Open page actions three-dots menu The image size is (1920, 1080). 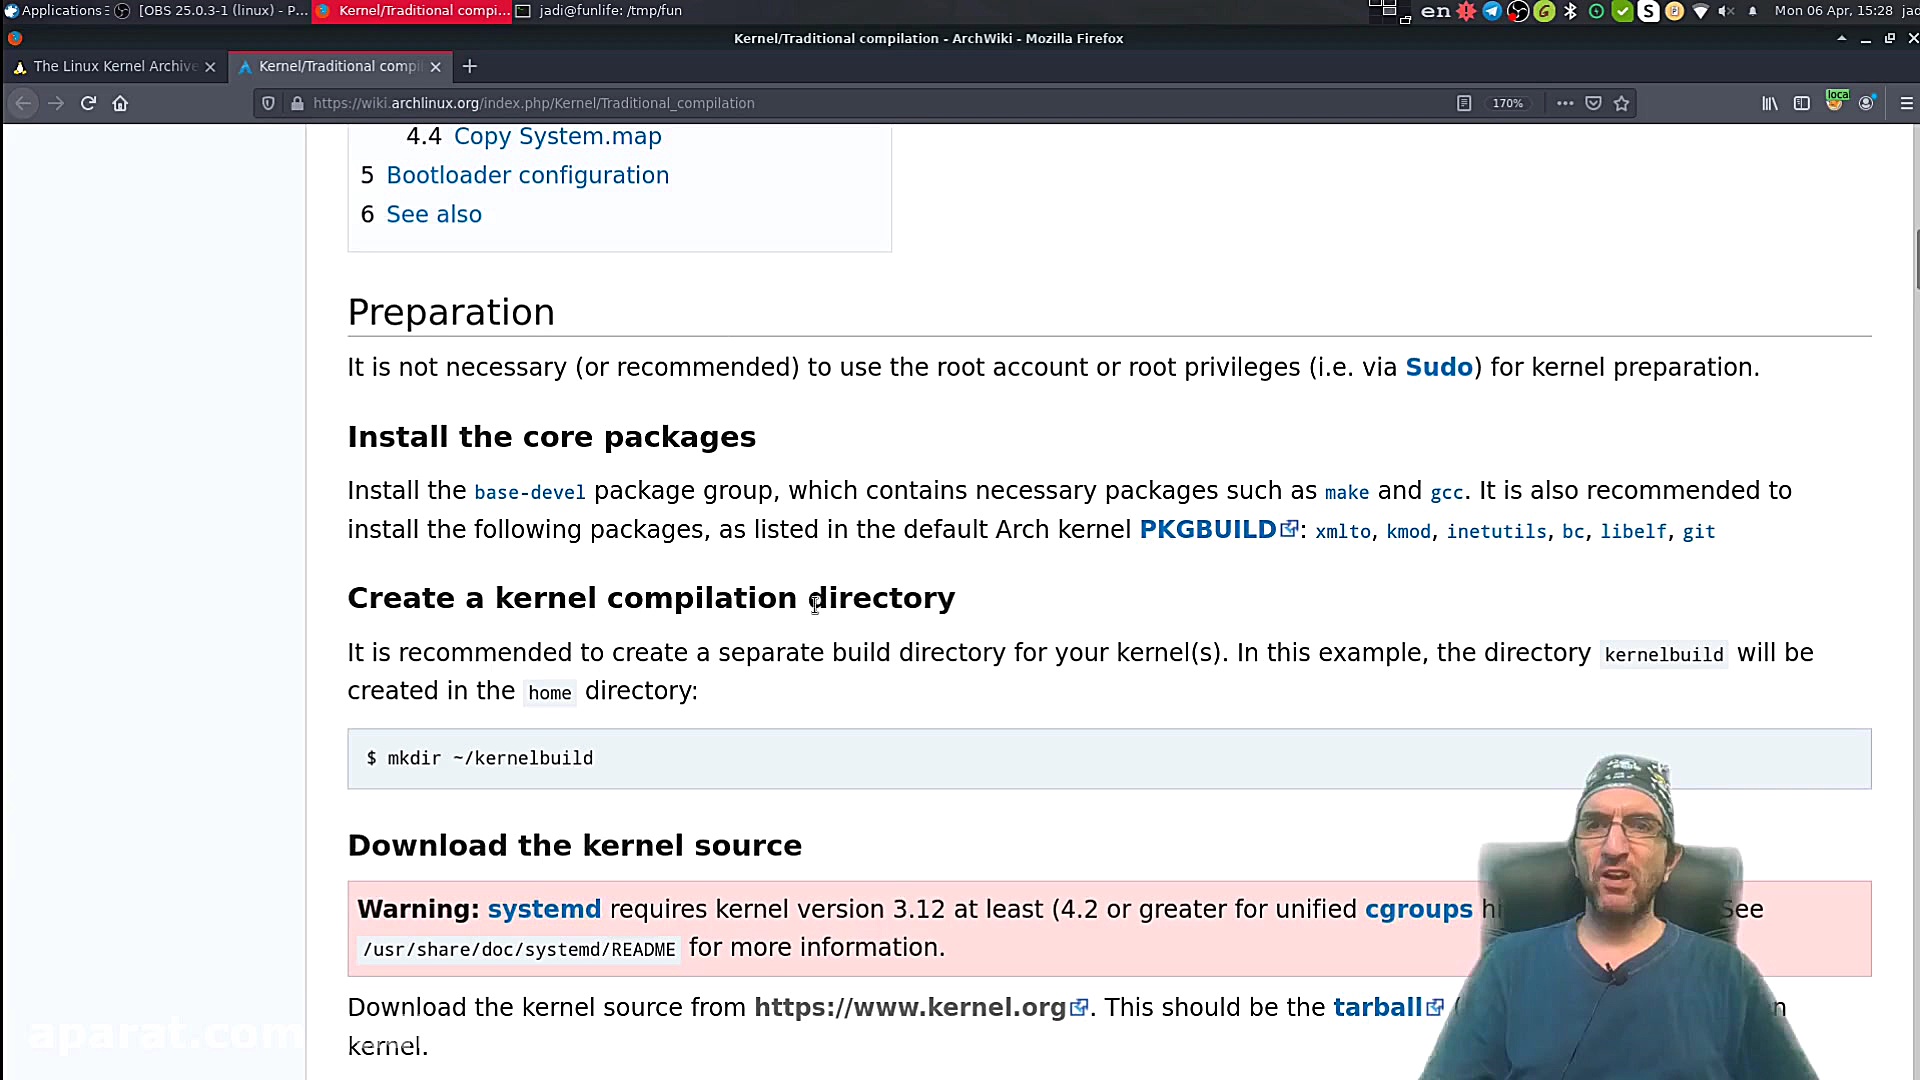1565,103
